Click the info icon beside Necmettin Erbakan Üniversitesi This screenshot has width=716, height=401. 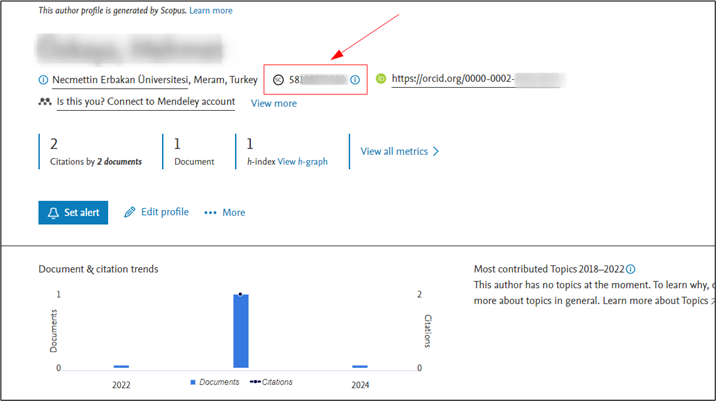click(43, 80)
